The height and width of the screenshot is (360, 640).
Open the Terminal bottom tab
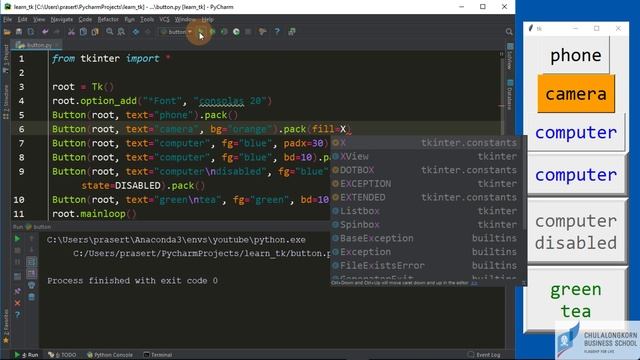click(158, 355)
